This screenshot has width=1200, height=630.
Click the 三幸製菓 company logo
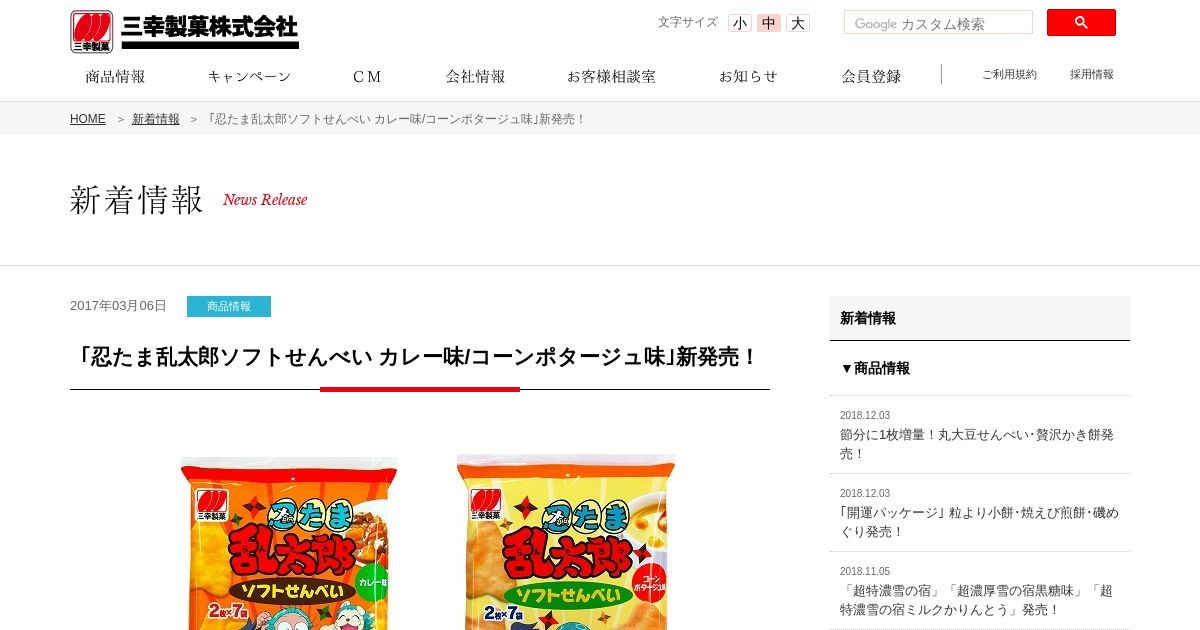[184, 31]
